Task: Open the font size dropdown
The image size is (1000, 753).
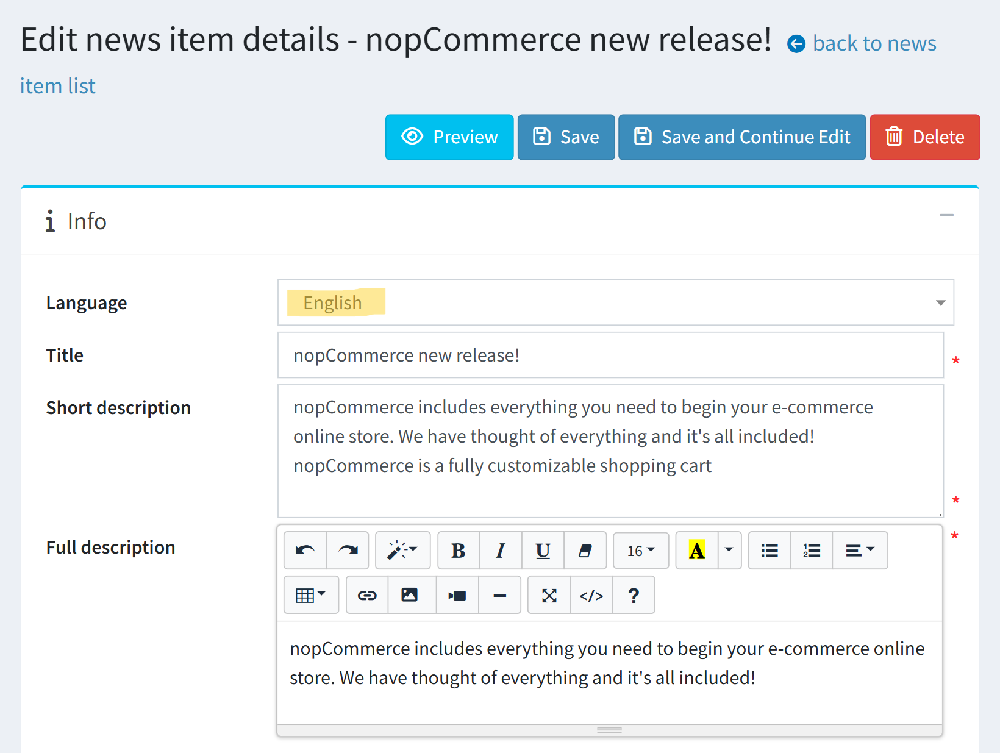Action: [x=640, y=550]
